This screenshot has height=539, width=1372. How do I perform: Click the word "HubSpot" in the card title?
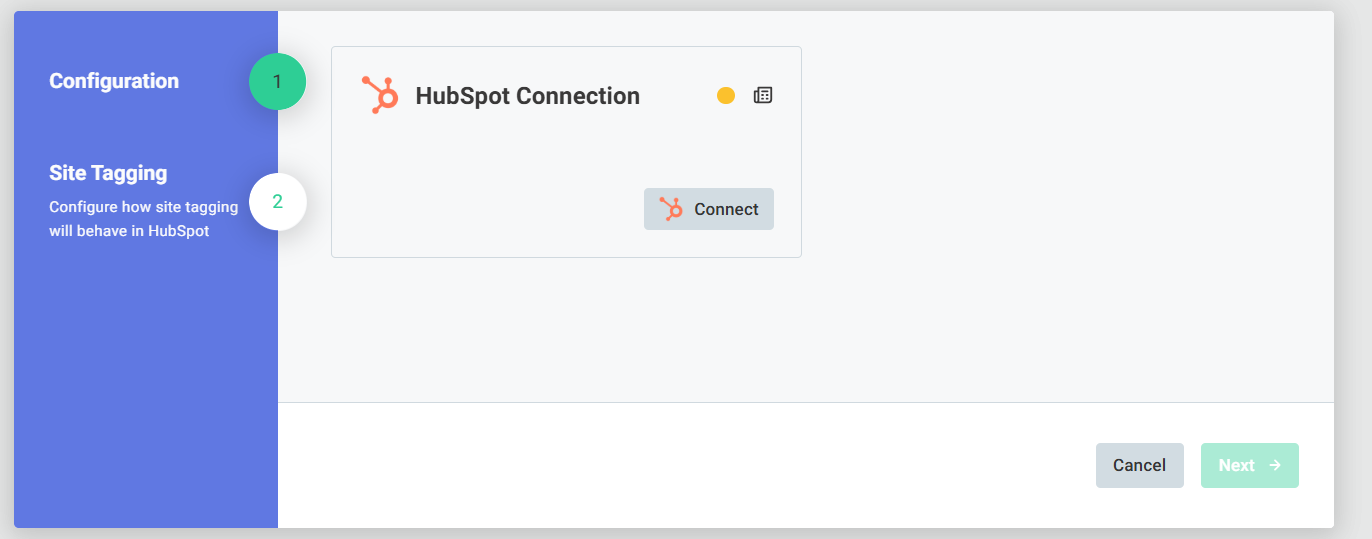[x=461, y=96]
